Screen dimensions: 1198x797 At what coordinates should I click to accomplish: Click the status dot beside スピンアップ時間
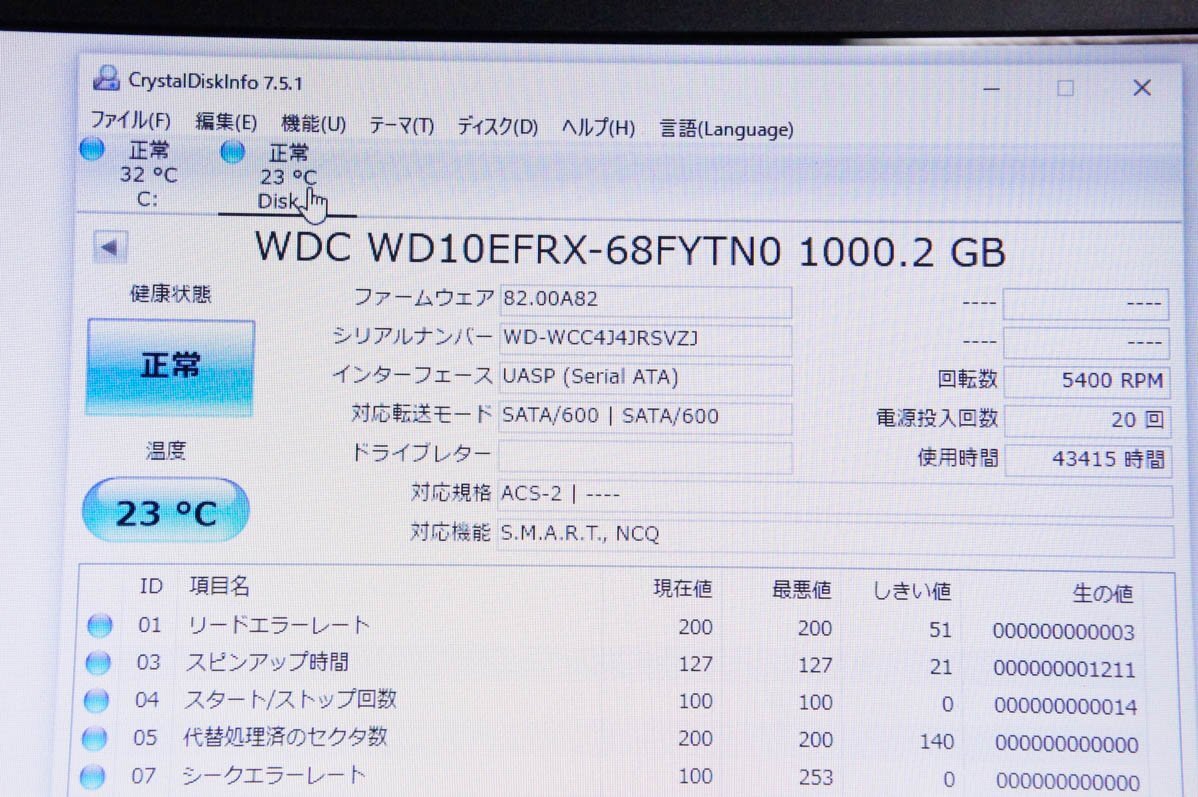pos(99,662)
